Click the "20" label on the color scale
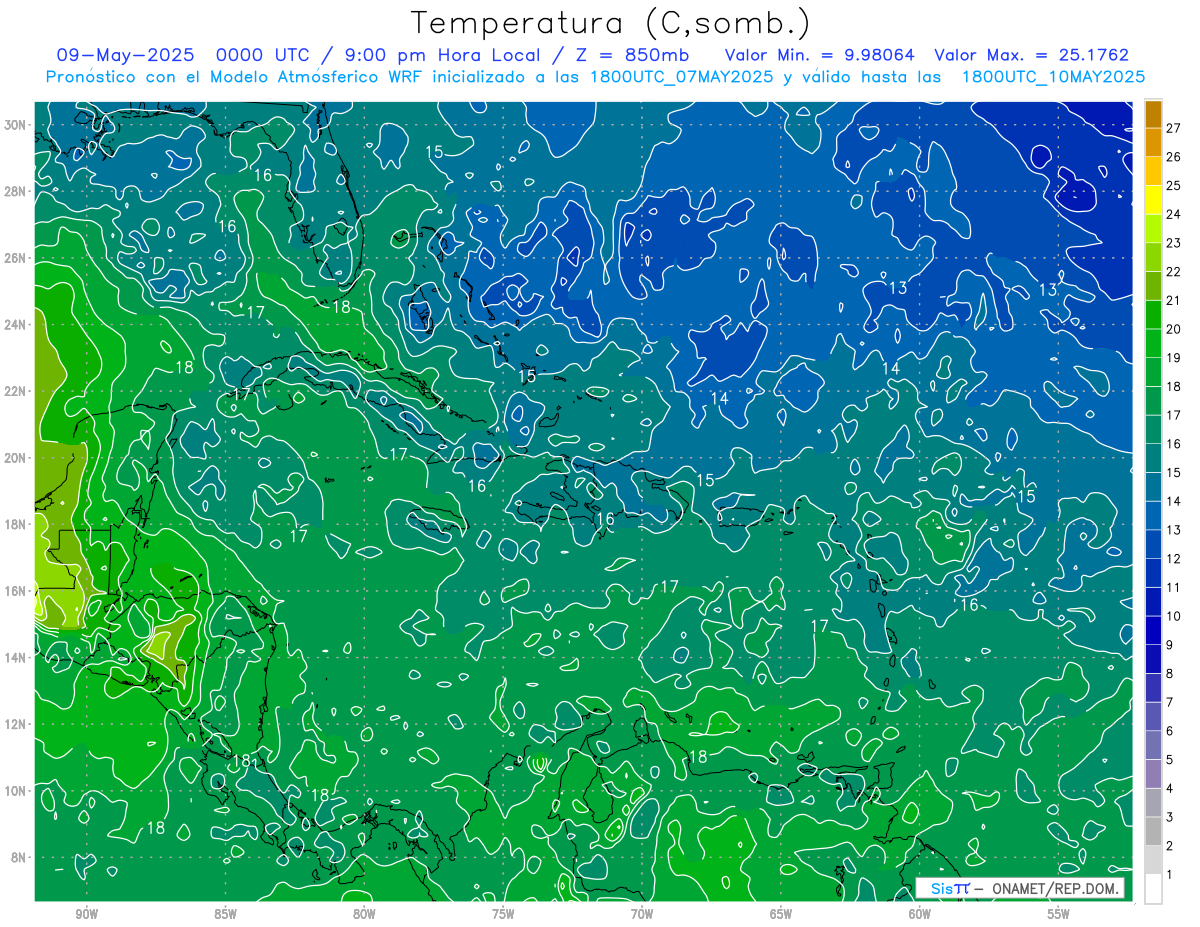Viewport: 1200px width, 927px height. [1173, 329]
